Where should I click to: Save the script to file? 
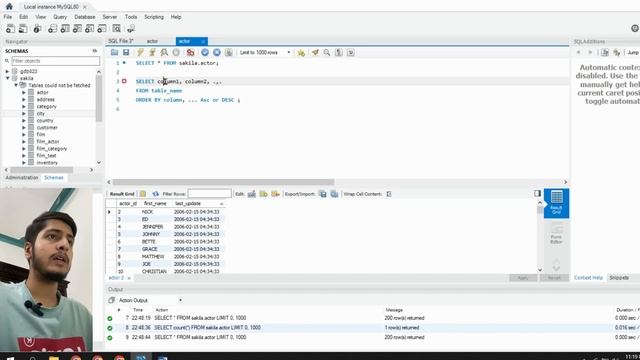coord(126,52)
